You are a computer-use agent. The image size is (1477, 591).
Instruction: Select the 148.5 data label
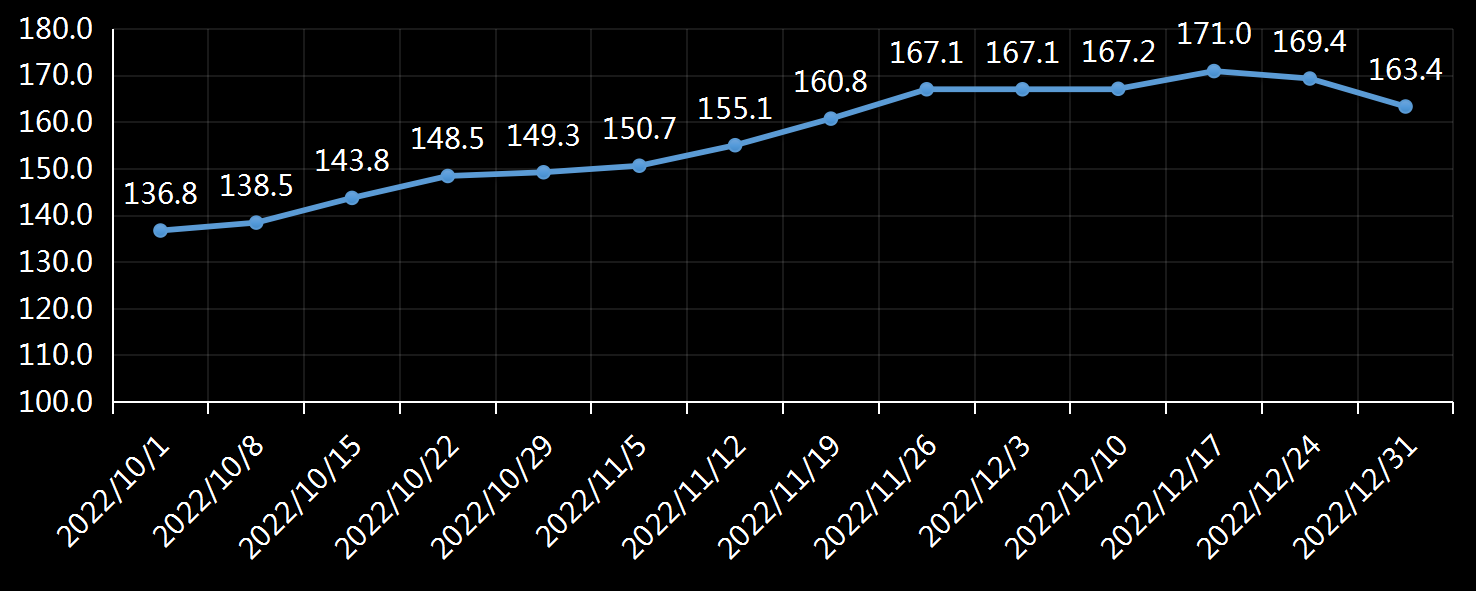coord(447,137)
